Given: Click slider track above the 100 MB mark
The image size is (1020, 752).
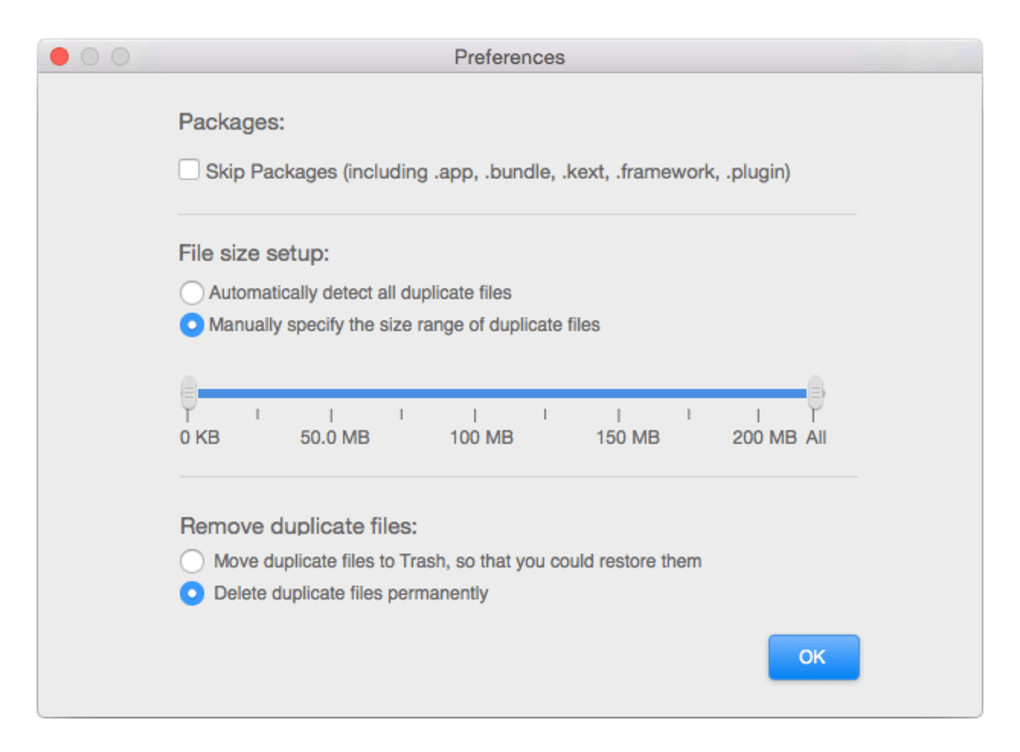Looking at the screenshot, I should [474, 394].
